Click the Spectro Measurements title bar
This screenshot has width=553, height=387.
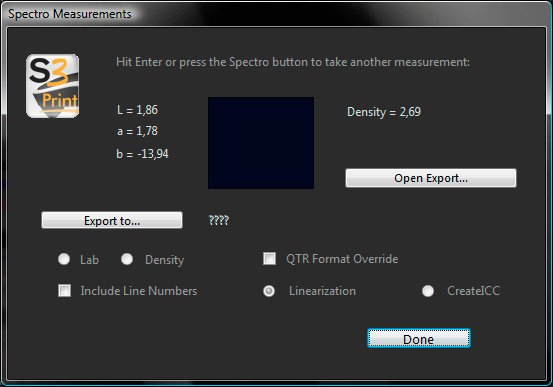coord(276,14)
